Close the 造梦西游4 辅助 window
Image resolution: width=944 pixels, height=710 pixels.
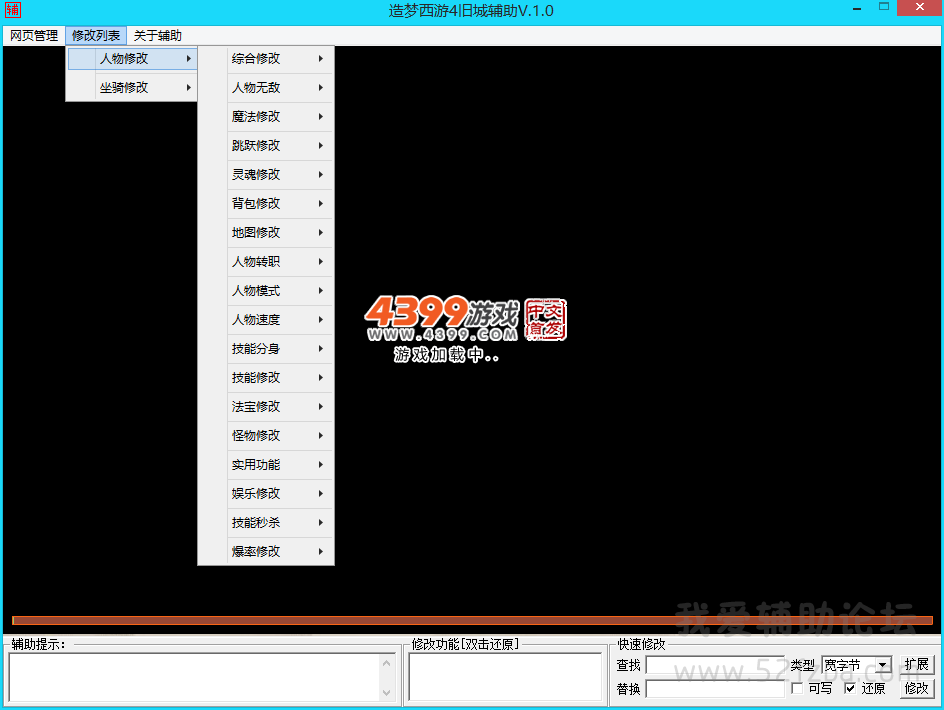(920, 7)
